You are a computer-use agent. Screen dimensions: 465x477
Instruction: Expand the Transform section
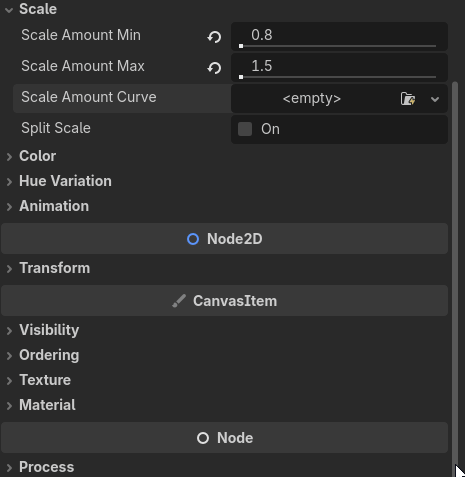[x=9, y=268]
